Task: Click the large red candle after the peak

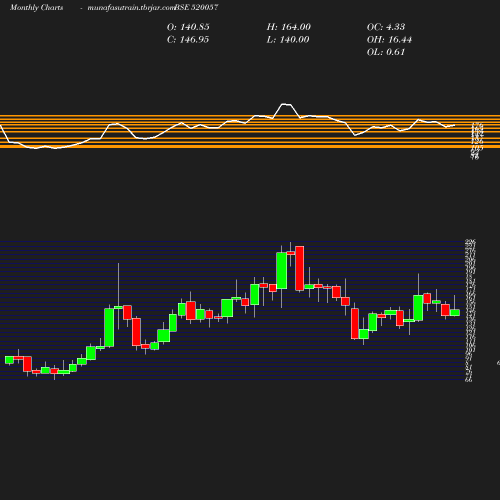Action: (x=300, y=268)
